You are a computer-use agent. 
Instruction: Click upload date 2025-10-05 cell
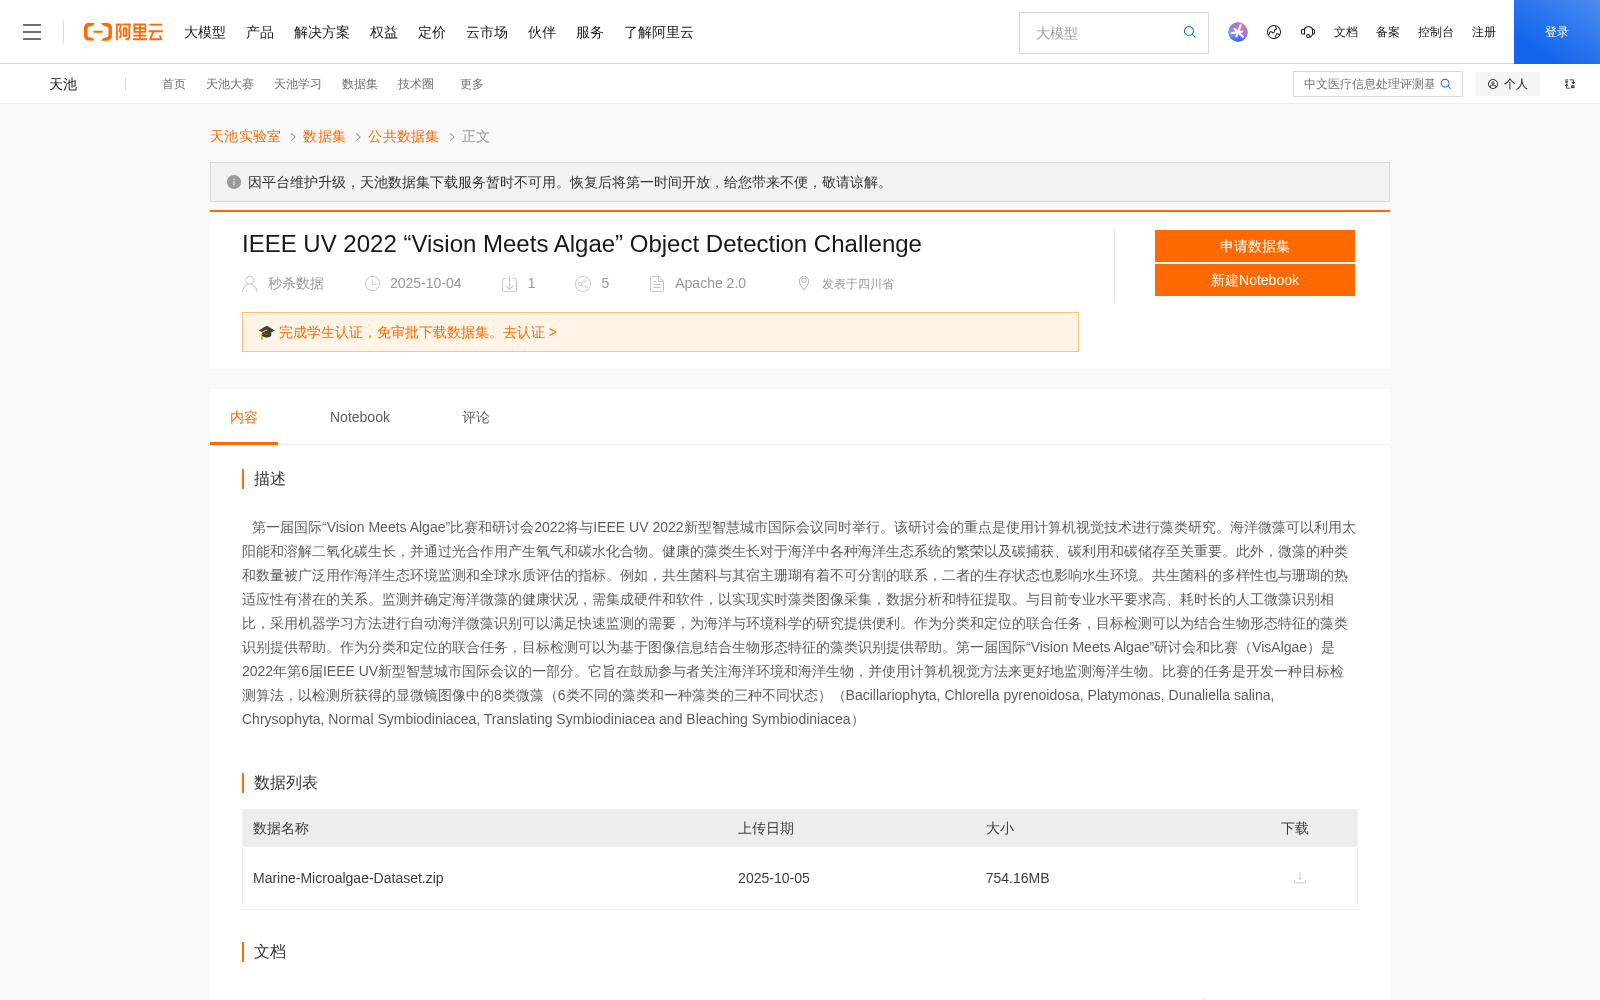774,878
